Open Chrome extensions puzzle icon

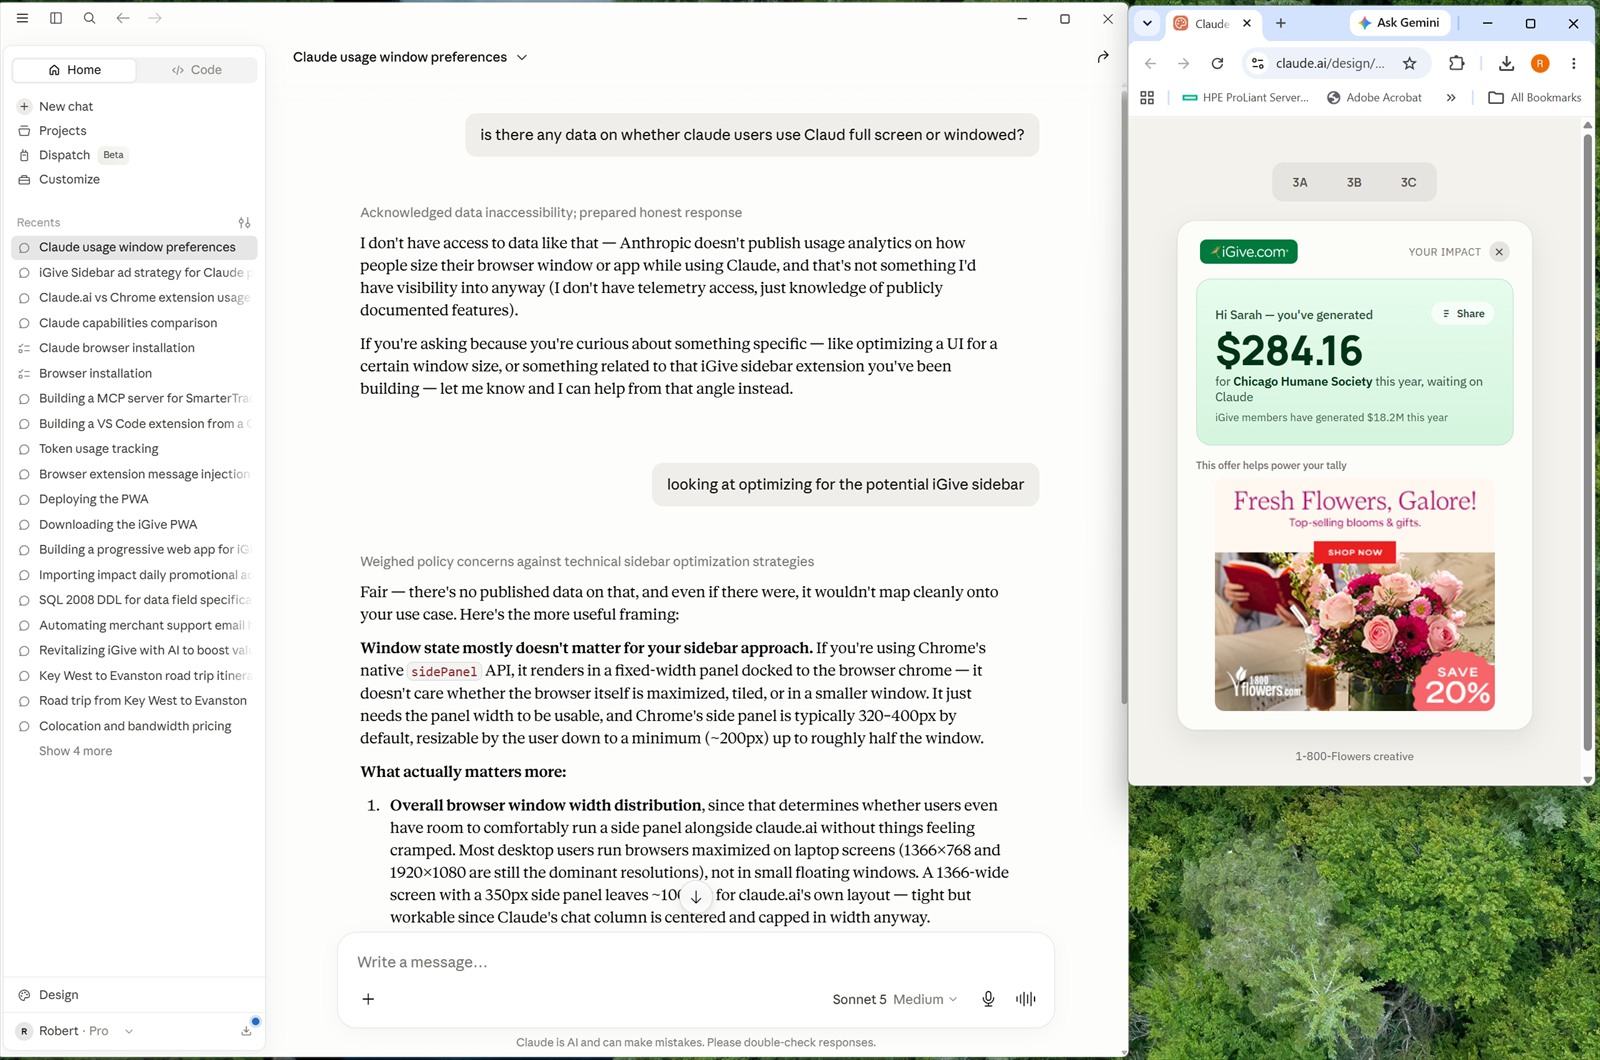click(x=1456, y=63)
